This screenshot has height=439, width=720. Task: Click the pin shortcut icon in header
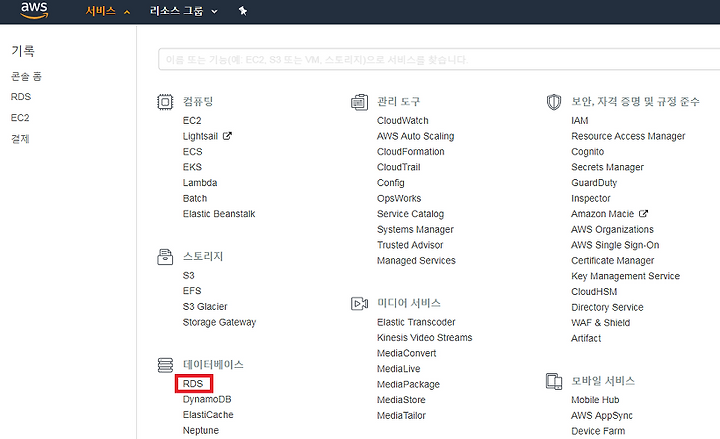click(243, 11)
